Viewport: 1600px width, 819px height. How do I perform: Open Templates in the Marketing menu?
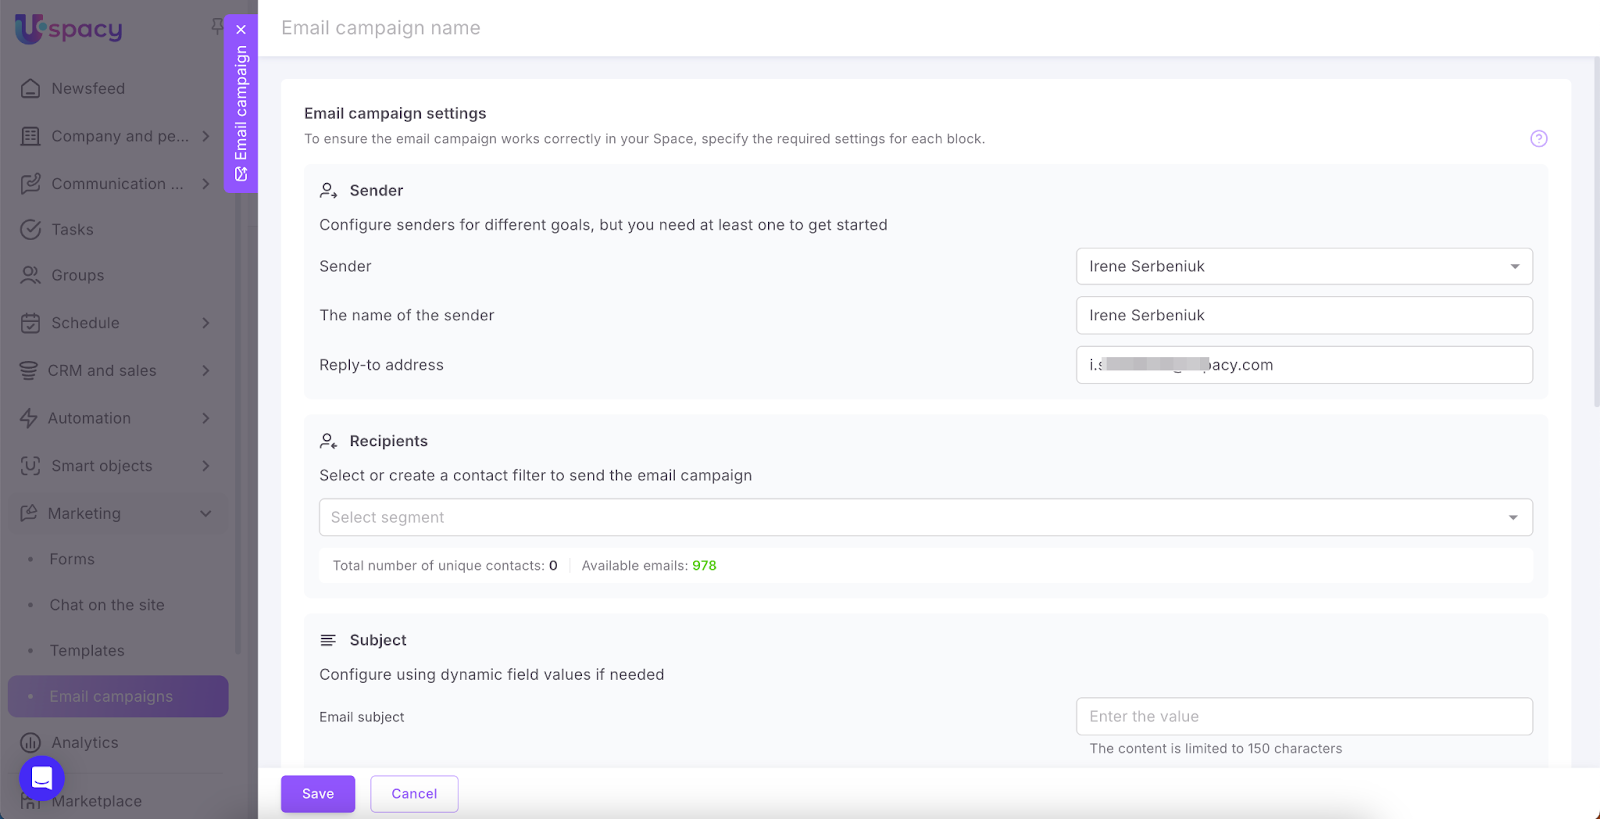87,651
